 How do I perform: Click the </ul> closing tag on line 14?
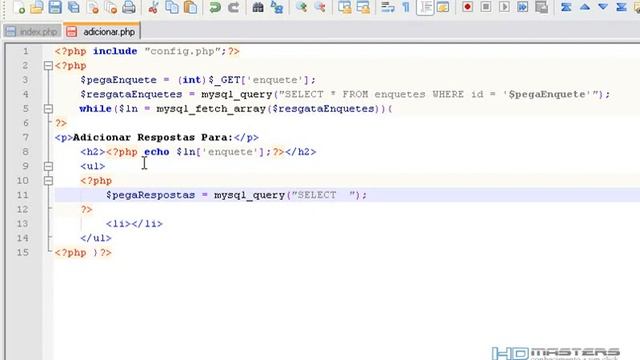(x=96, y=238)
